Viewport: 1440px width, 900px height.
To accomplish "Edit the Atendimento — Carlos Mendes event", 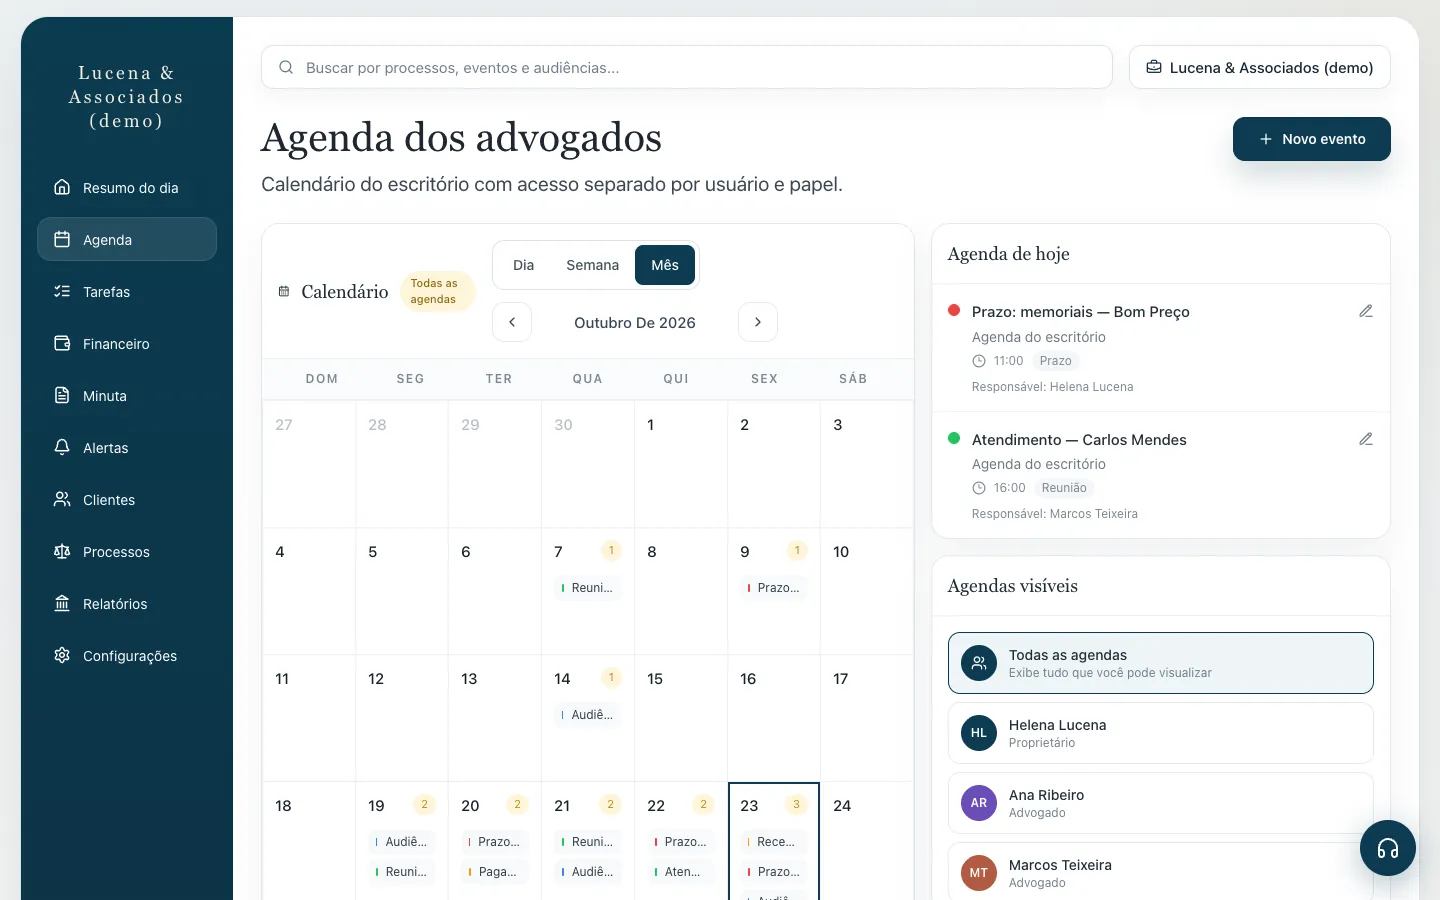I will (1366, 439).
